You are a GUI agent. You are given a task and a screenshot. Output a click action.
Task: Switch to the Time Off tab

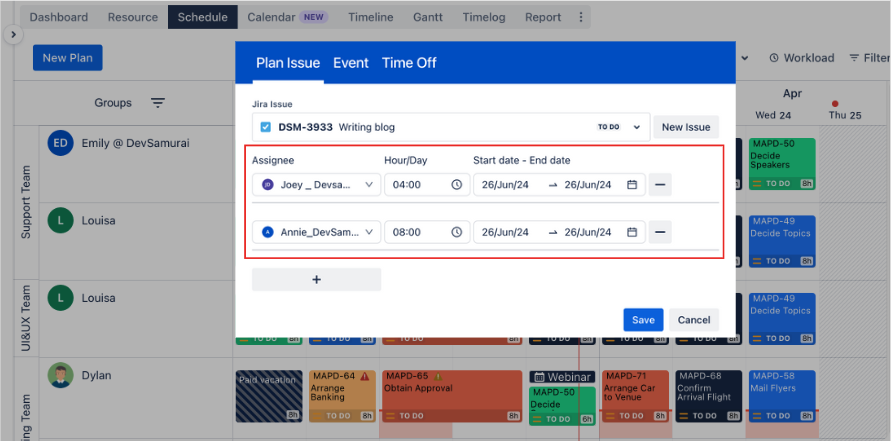pos(409,63)
